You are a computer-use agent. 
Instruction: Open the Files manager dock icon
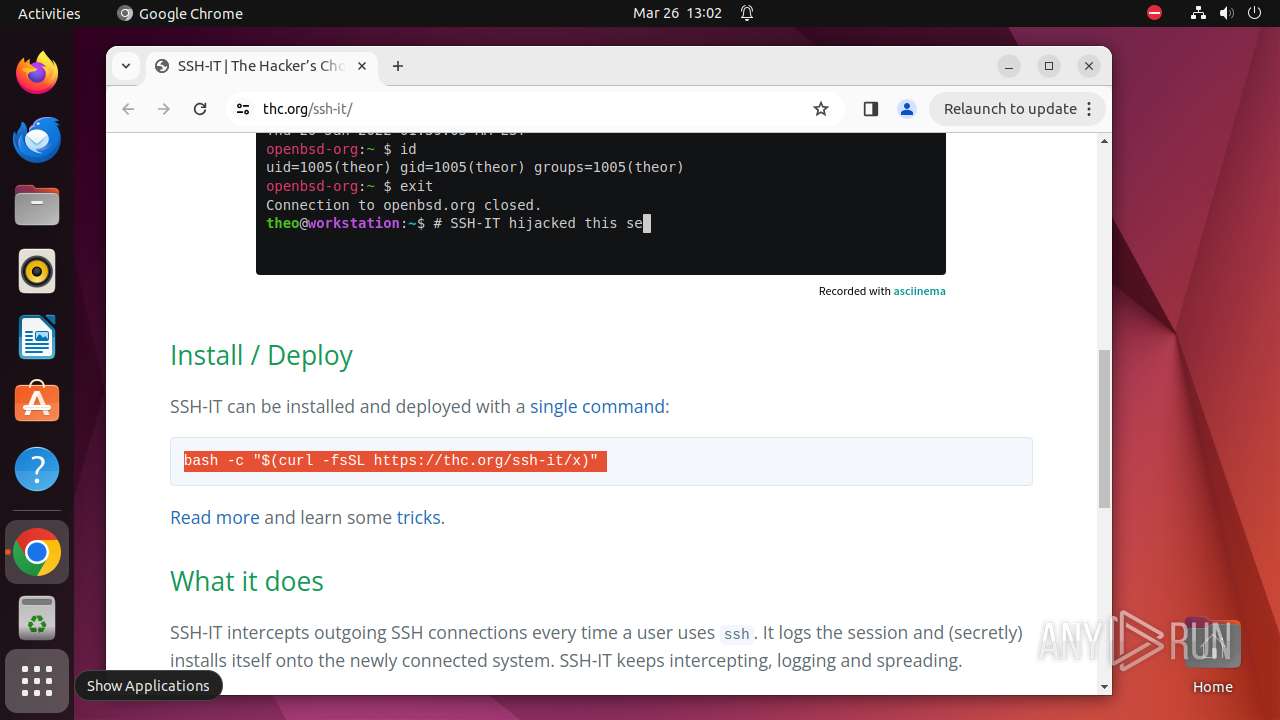tap(37, 205)
